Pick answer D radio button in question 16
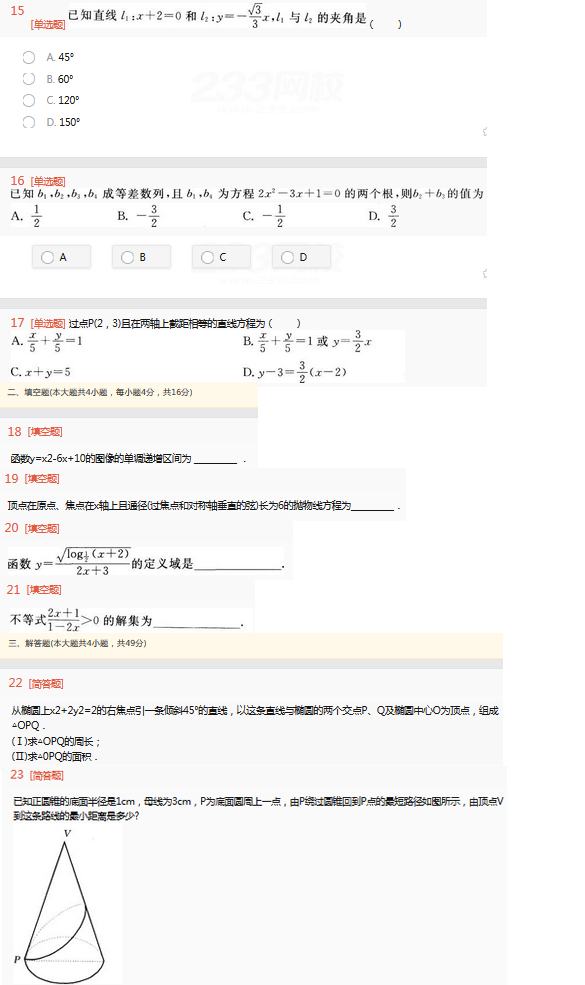Viewport: 585px width, 985px height. point(287,257)
